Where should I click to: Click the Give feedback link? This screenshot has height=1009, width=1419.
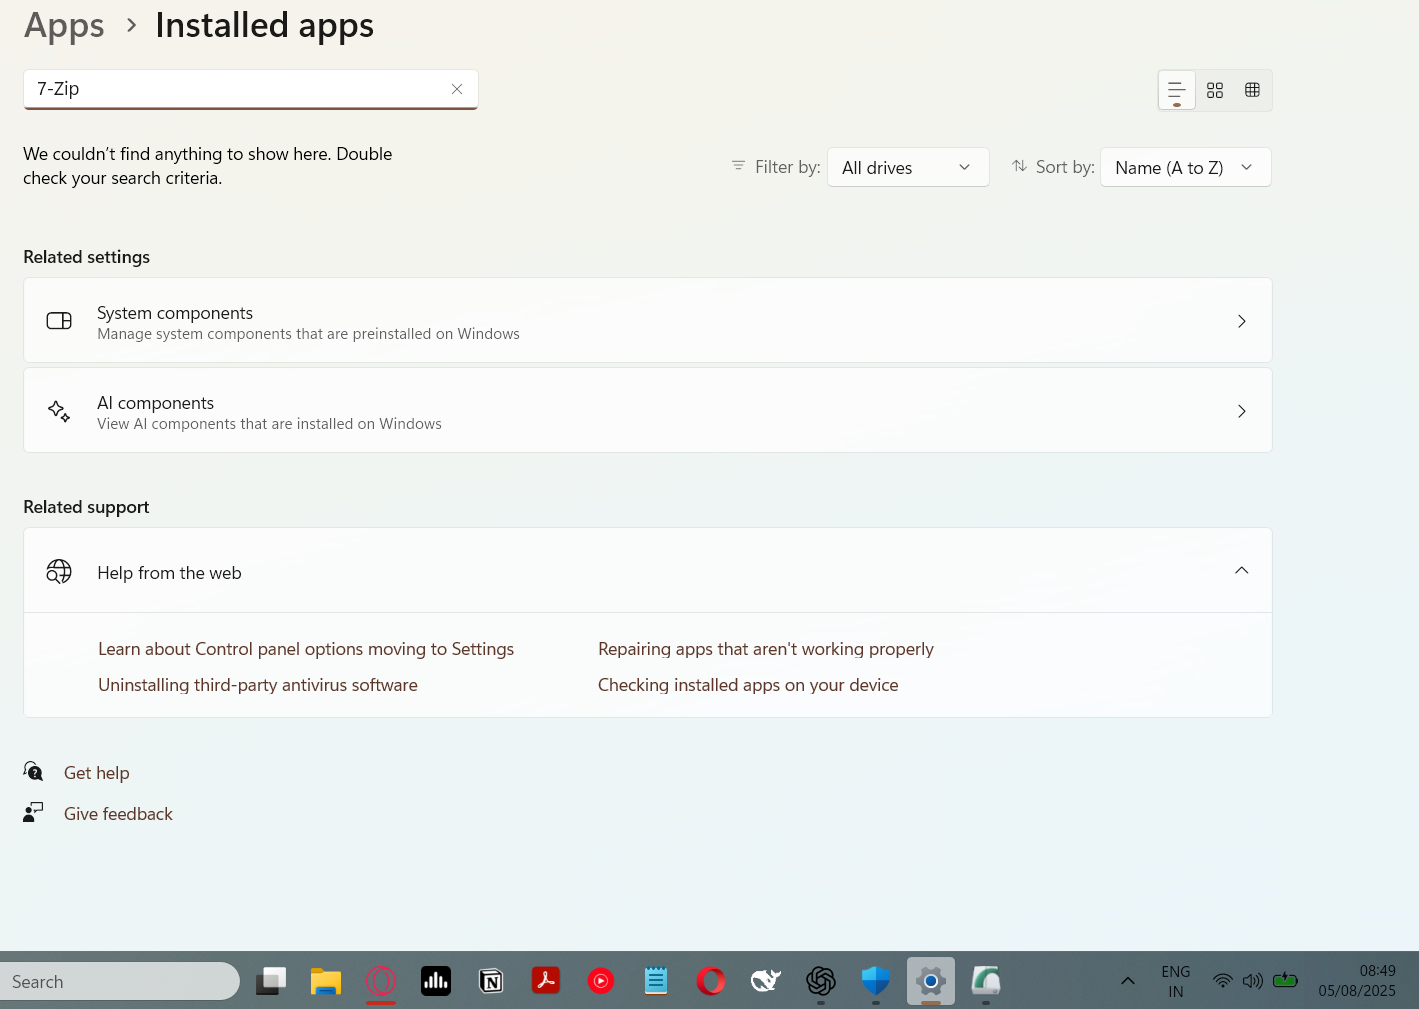coord(118,814)
